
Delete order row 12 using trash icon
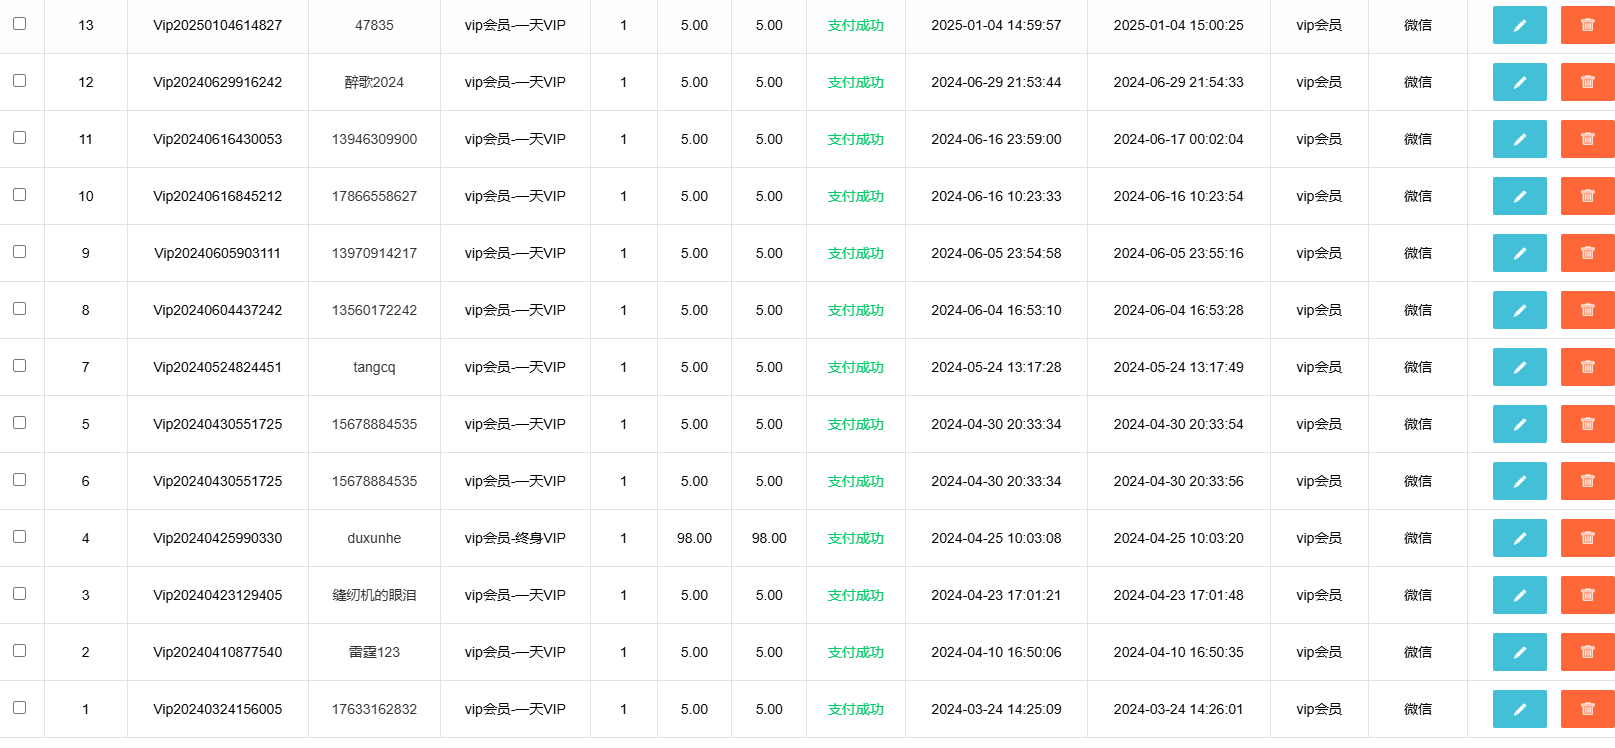1587,82
